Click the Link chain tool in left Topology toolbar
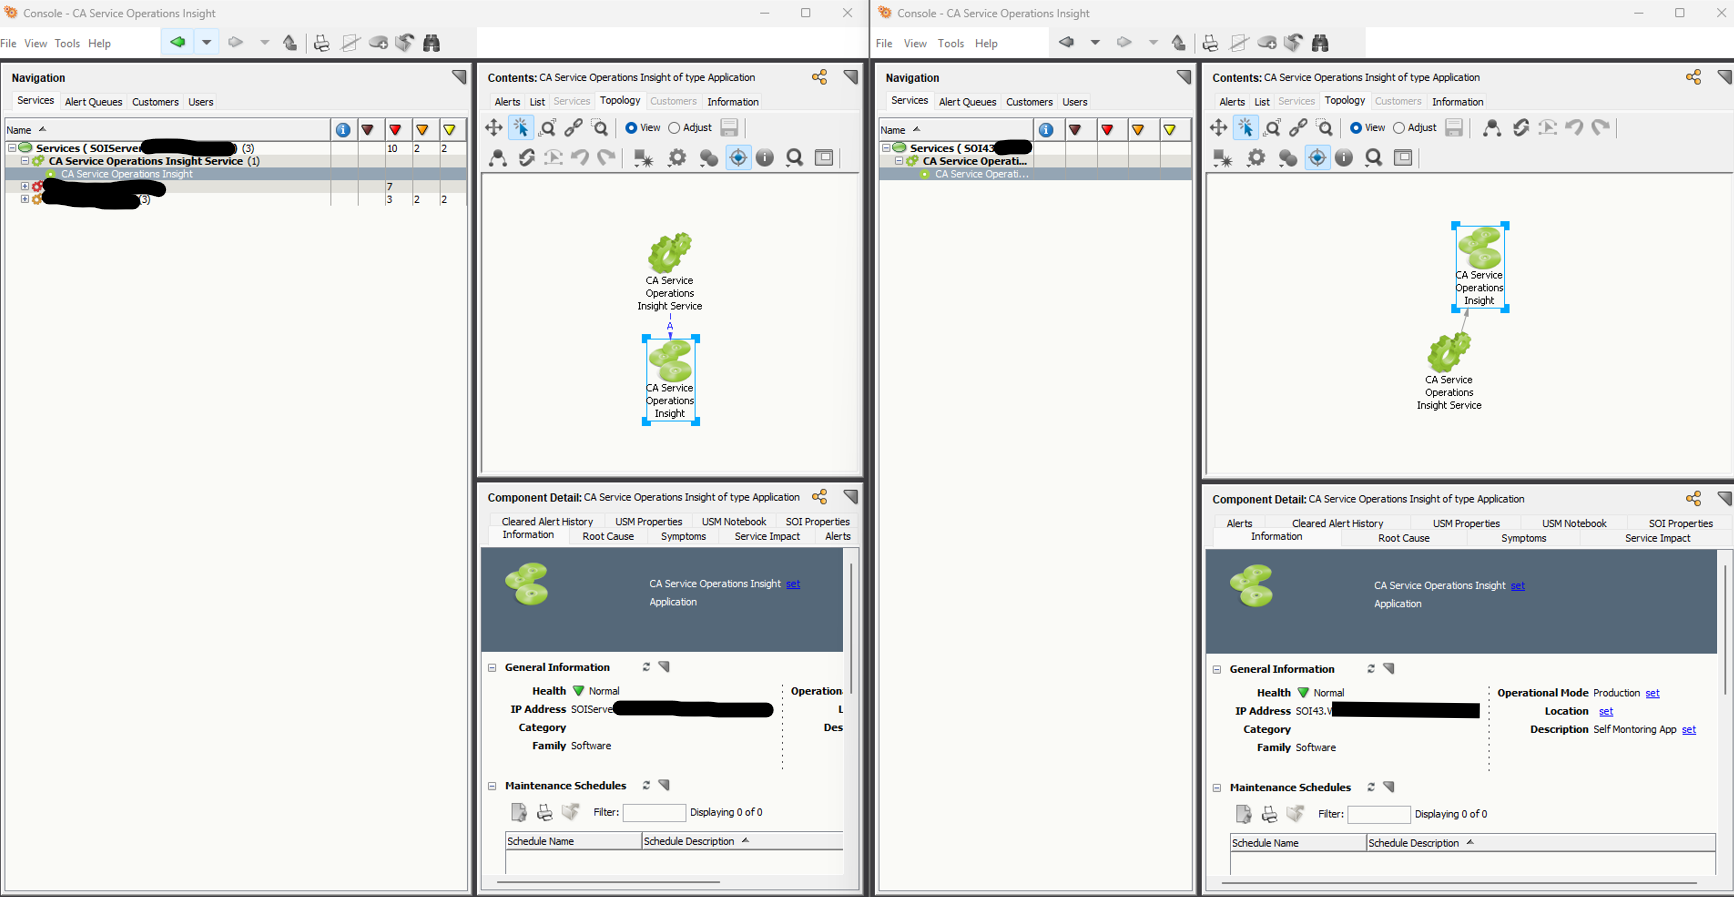Image resolution: width=1734 pixels, height=897 pixels. [573, 128]
